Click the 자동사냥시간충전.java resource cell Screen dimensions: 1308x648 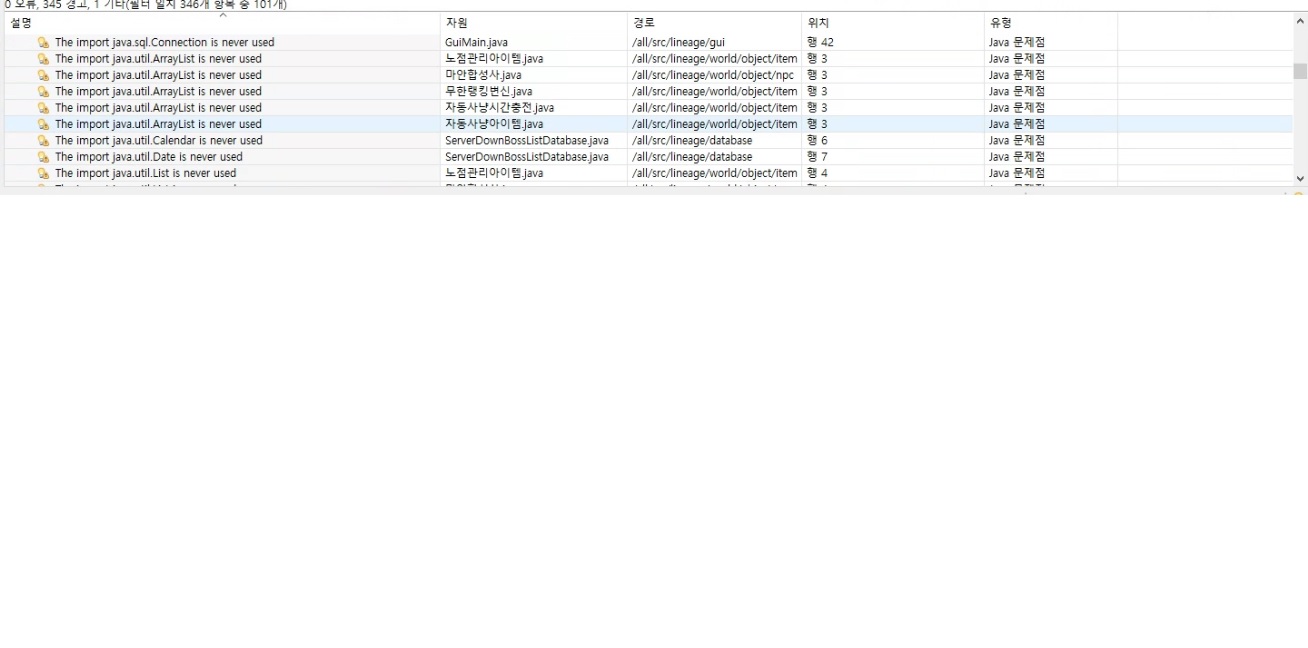point(499,108)
